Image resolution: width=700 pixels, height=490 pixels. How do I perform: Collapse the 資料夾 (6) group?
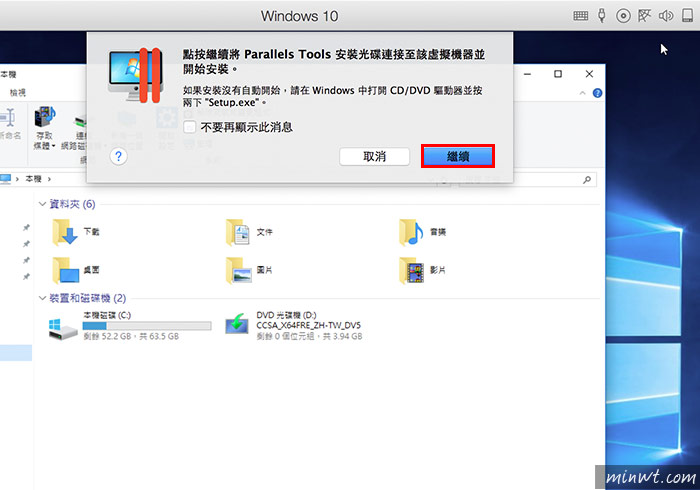pyautogui.click(x=42, y=204)
